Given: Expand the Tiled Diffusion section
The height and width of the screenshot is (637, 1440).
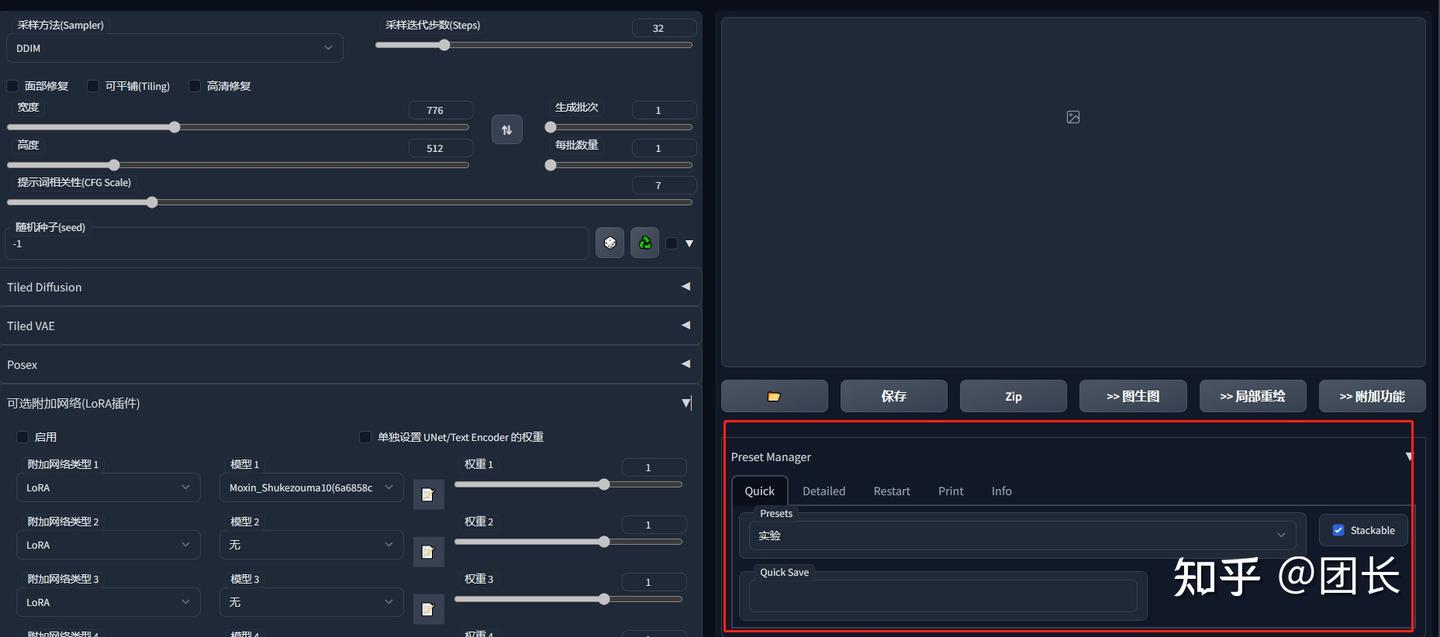Looking at the screenshot, I should tap(350, 287).
